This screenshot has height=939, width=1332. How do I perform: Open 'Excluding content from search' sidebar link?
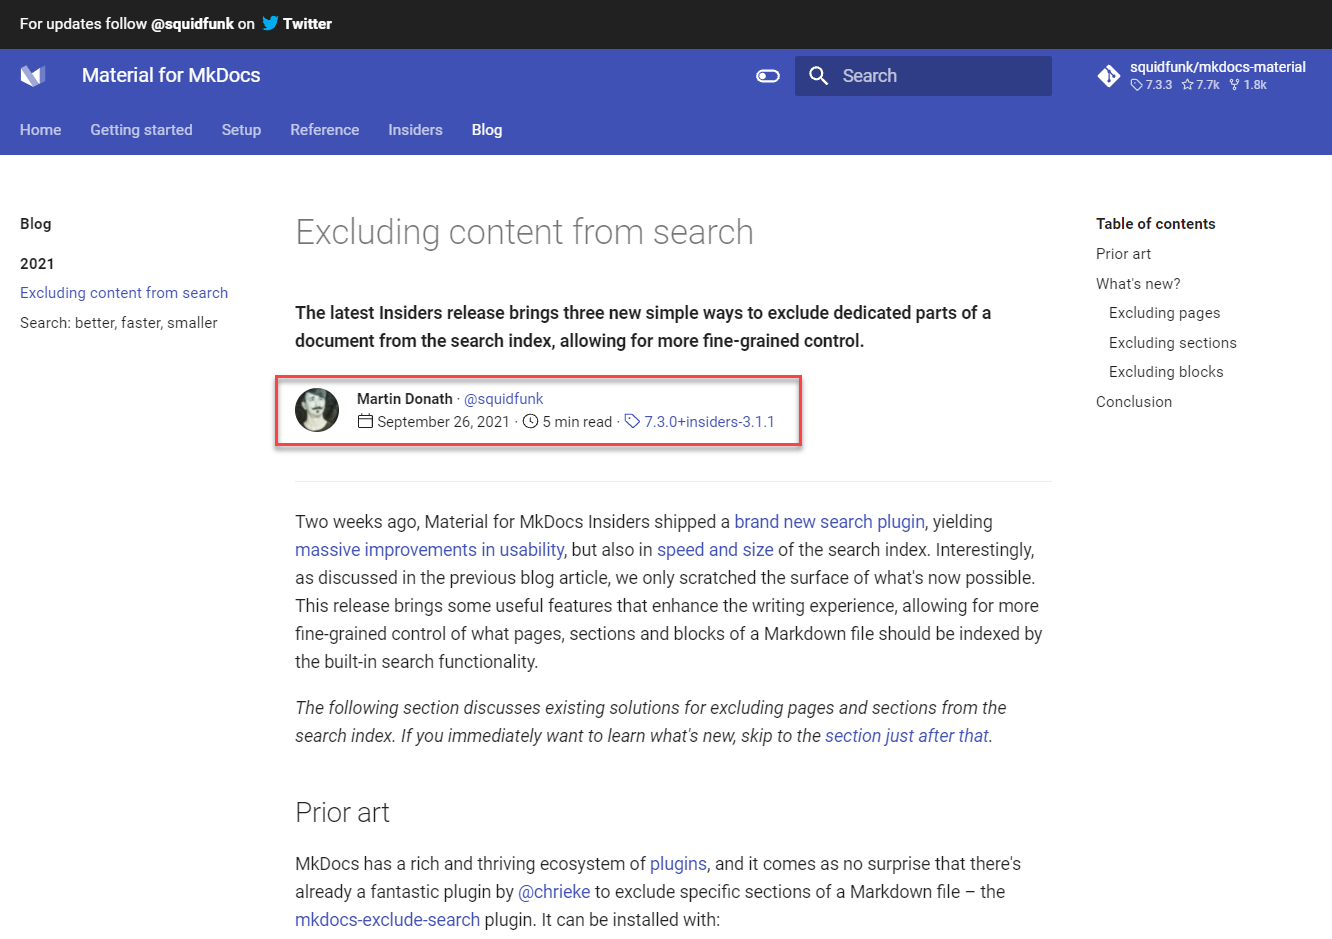tap(124, 293)
